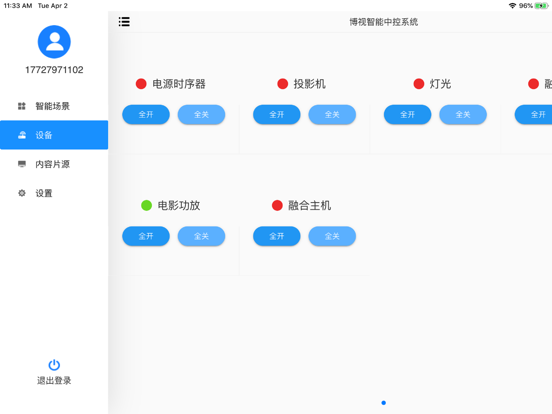Click red status dot for 电源时序器
Screen dimensions: 552x414
coord(141,84)
